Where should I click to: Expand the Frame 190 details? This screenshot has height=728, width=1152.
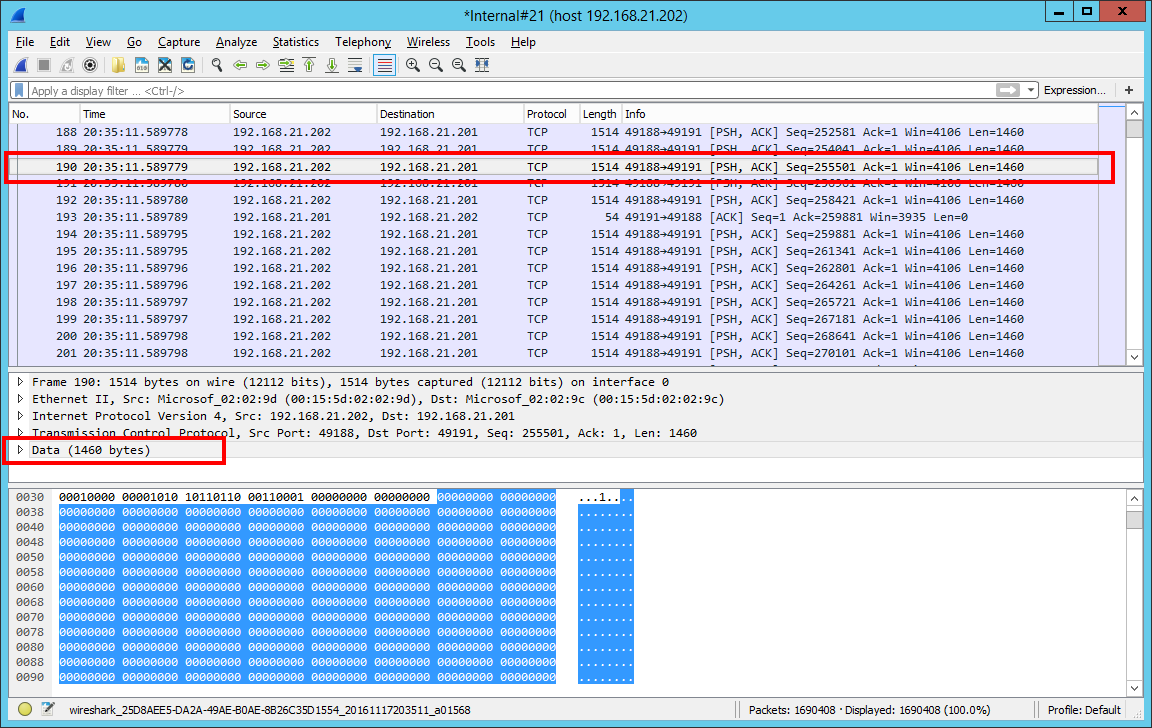(x=21, y=382)
